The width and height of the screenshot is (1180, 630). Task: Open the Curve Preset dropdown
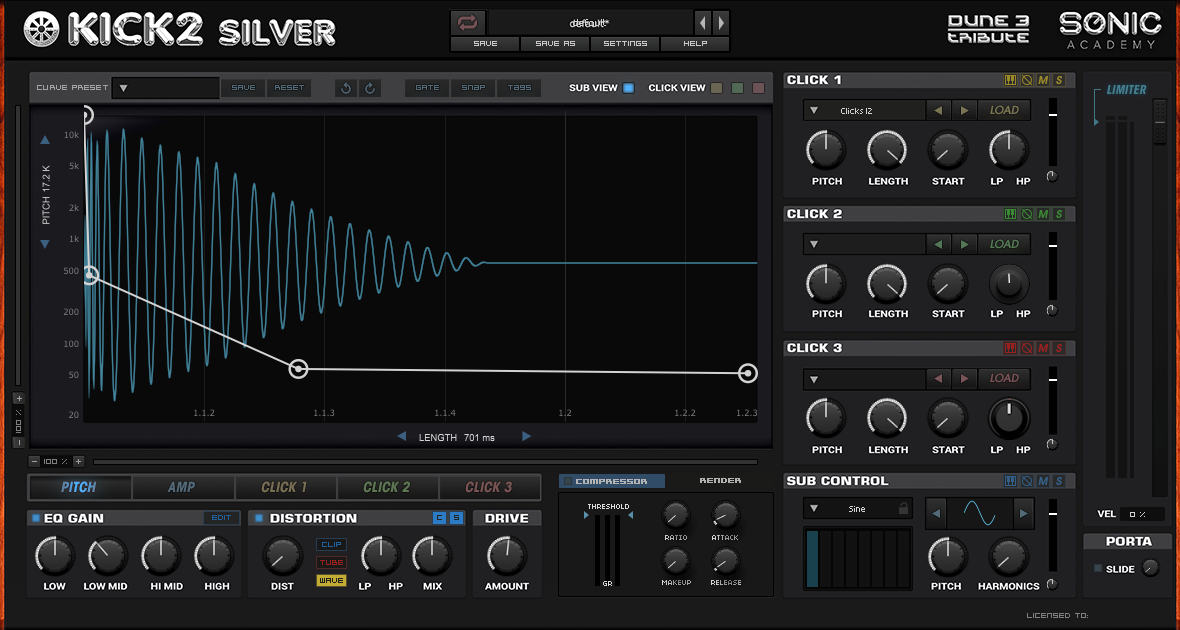(x=166, y=88)
